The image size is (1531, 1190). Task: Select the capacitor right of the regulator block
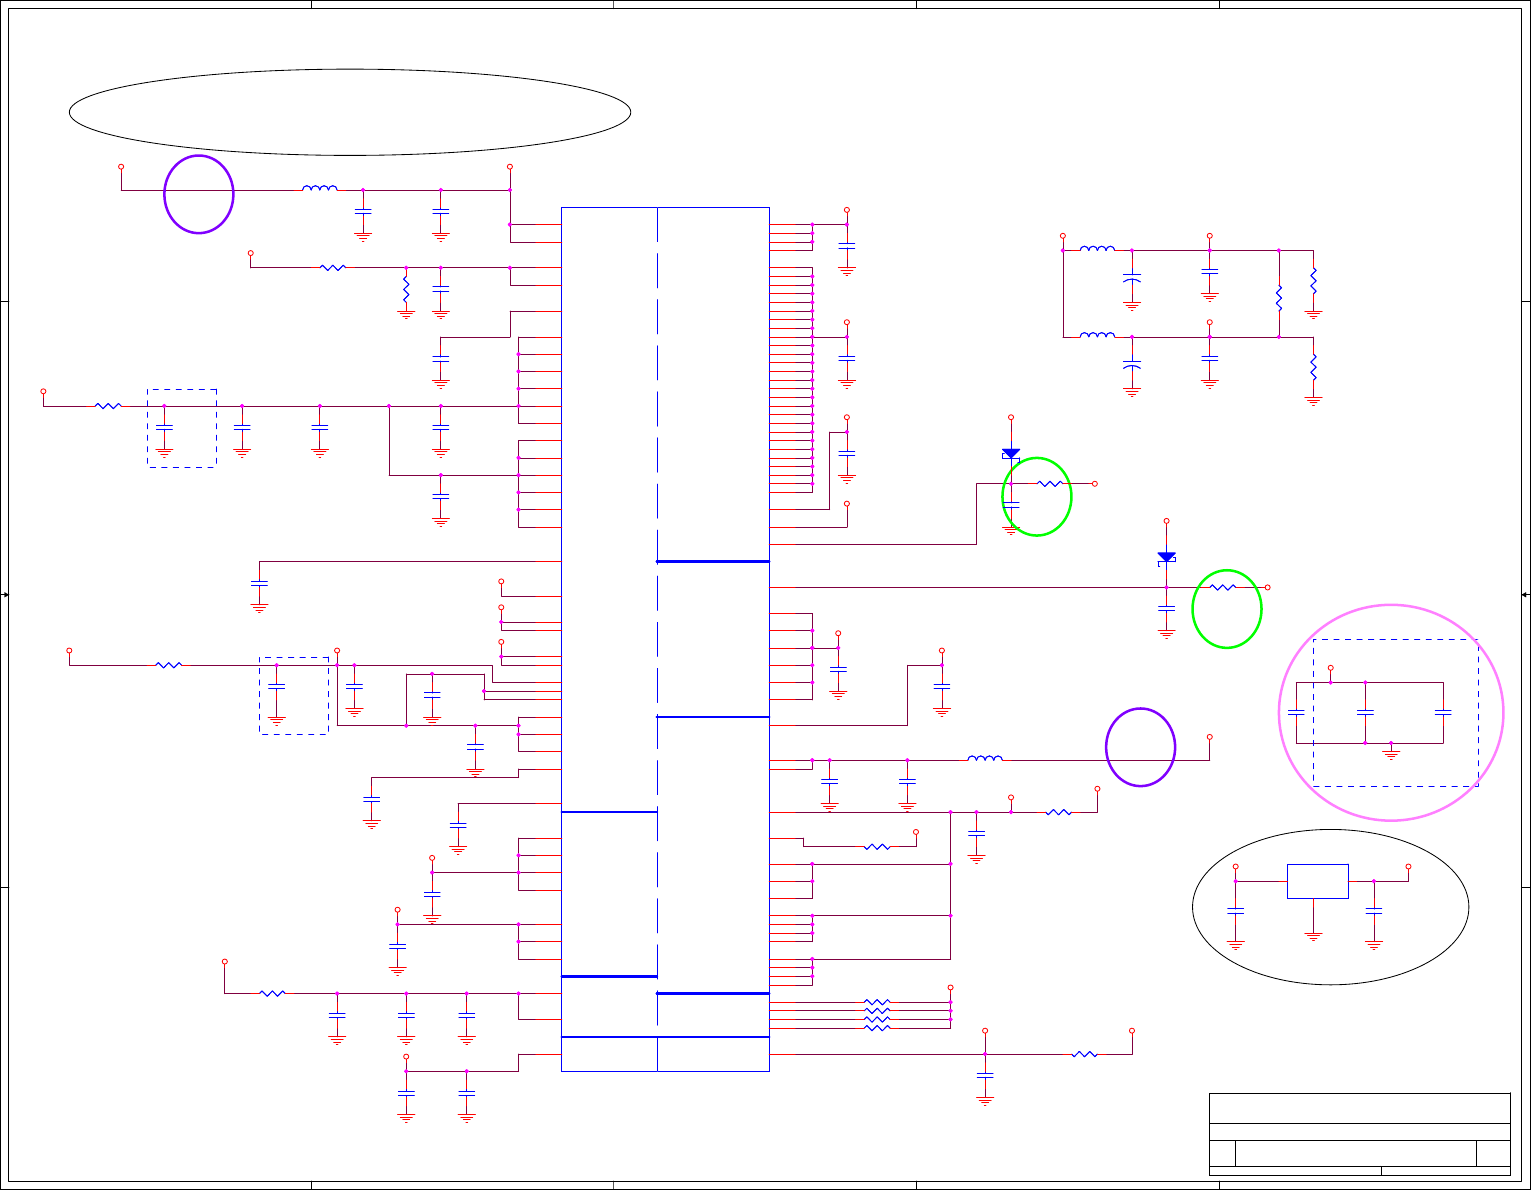tap(1374, 911)
